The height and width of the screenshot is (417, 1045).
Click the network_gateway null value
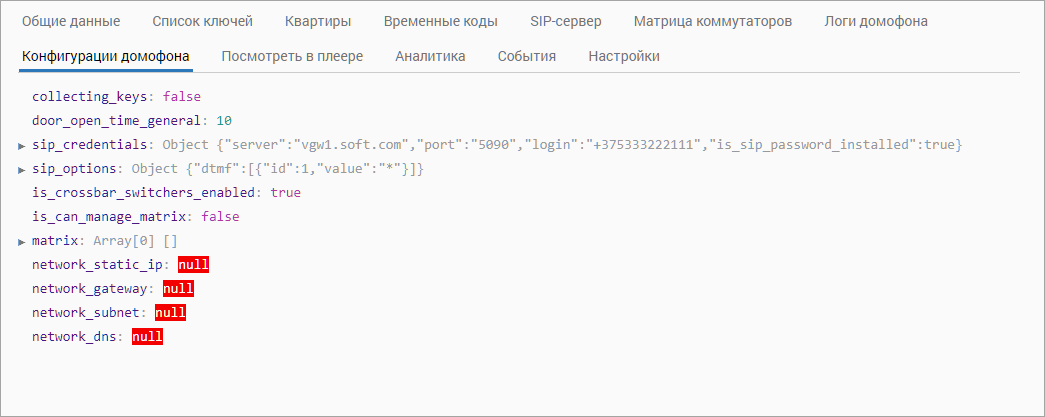tap(178, 289)
